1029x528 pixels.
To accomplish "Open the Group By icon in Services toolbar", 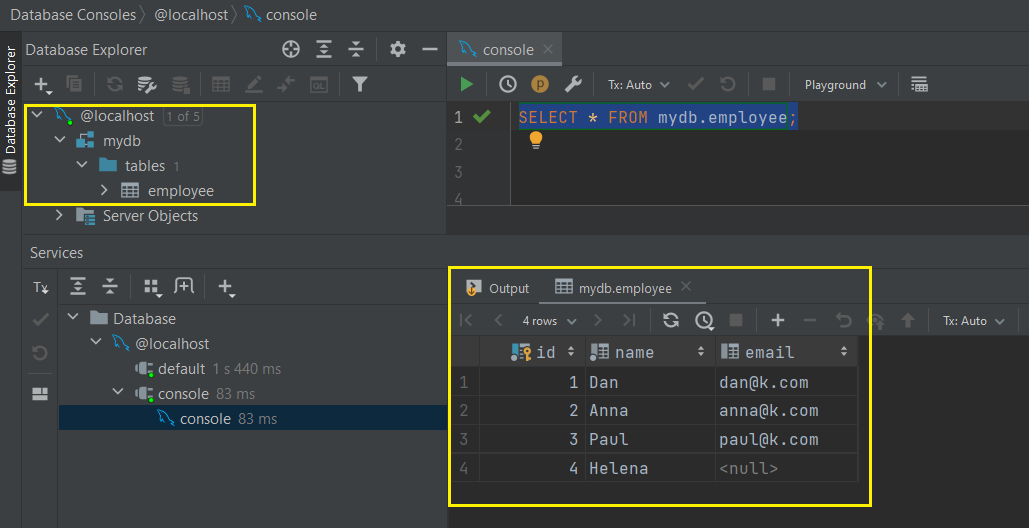I will tap(152, 287).
